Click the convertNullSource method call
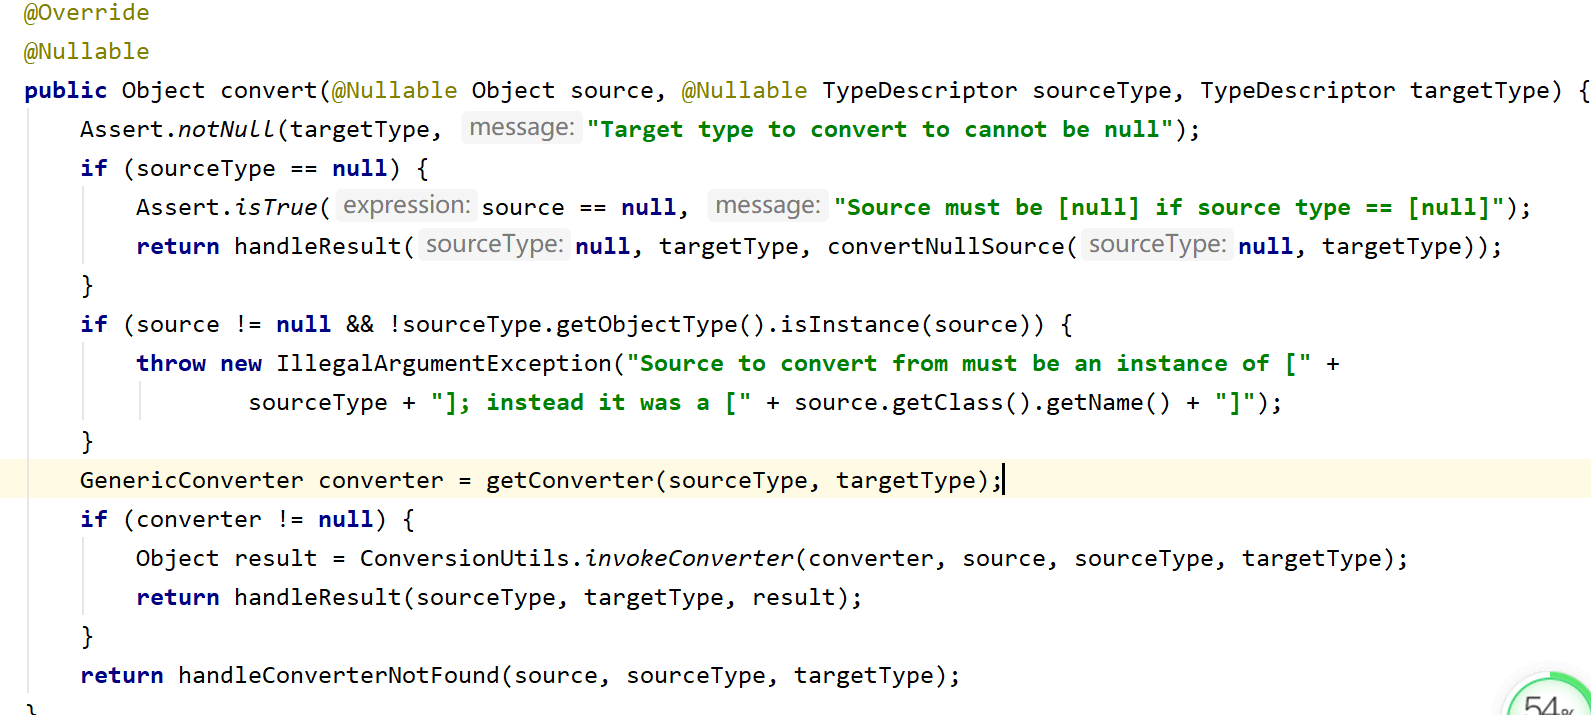This screenshot has width=1591, height=715. [946, 246]
